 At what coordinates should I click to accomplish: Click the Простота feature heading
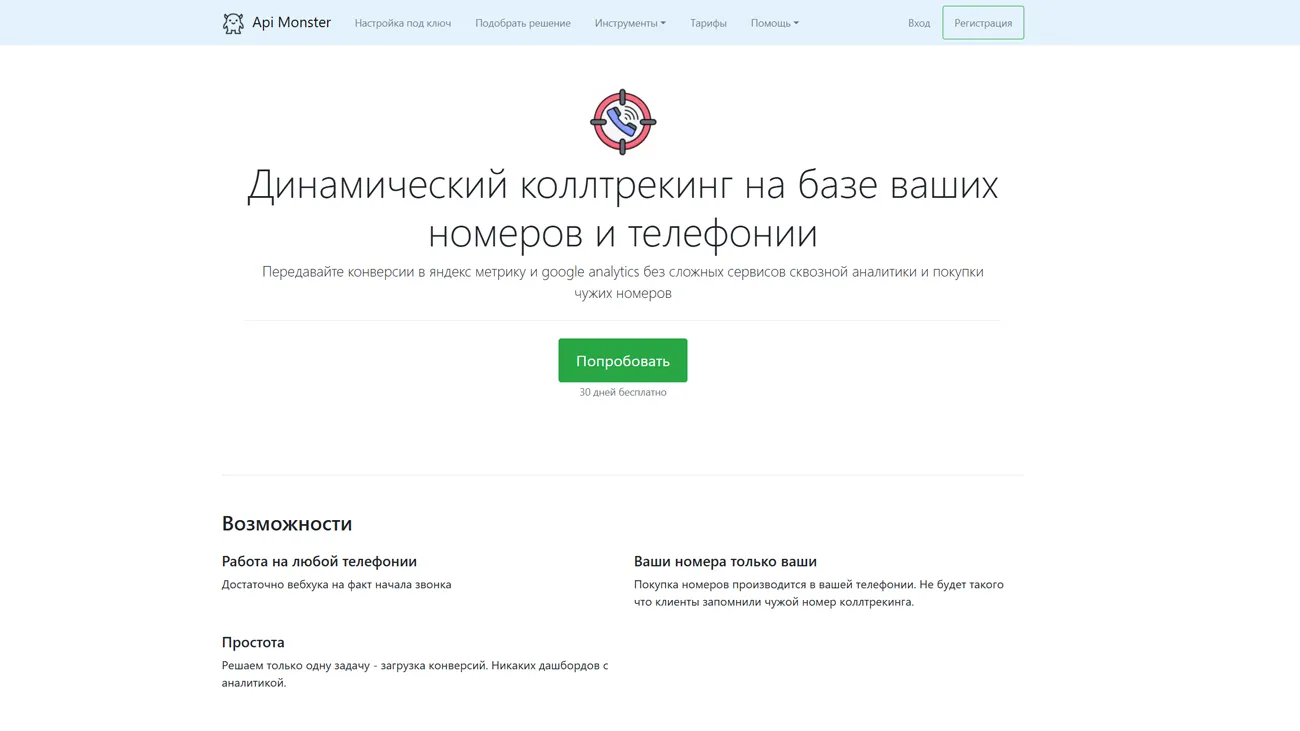click(x=253, y=642)
